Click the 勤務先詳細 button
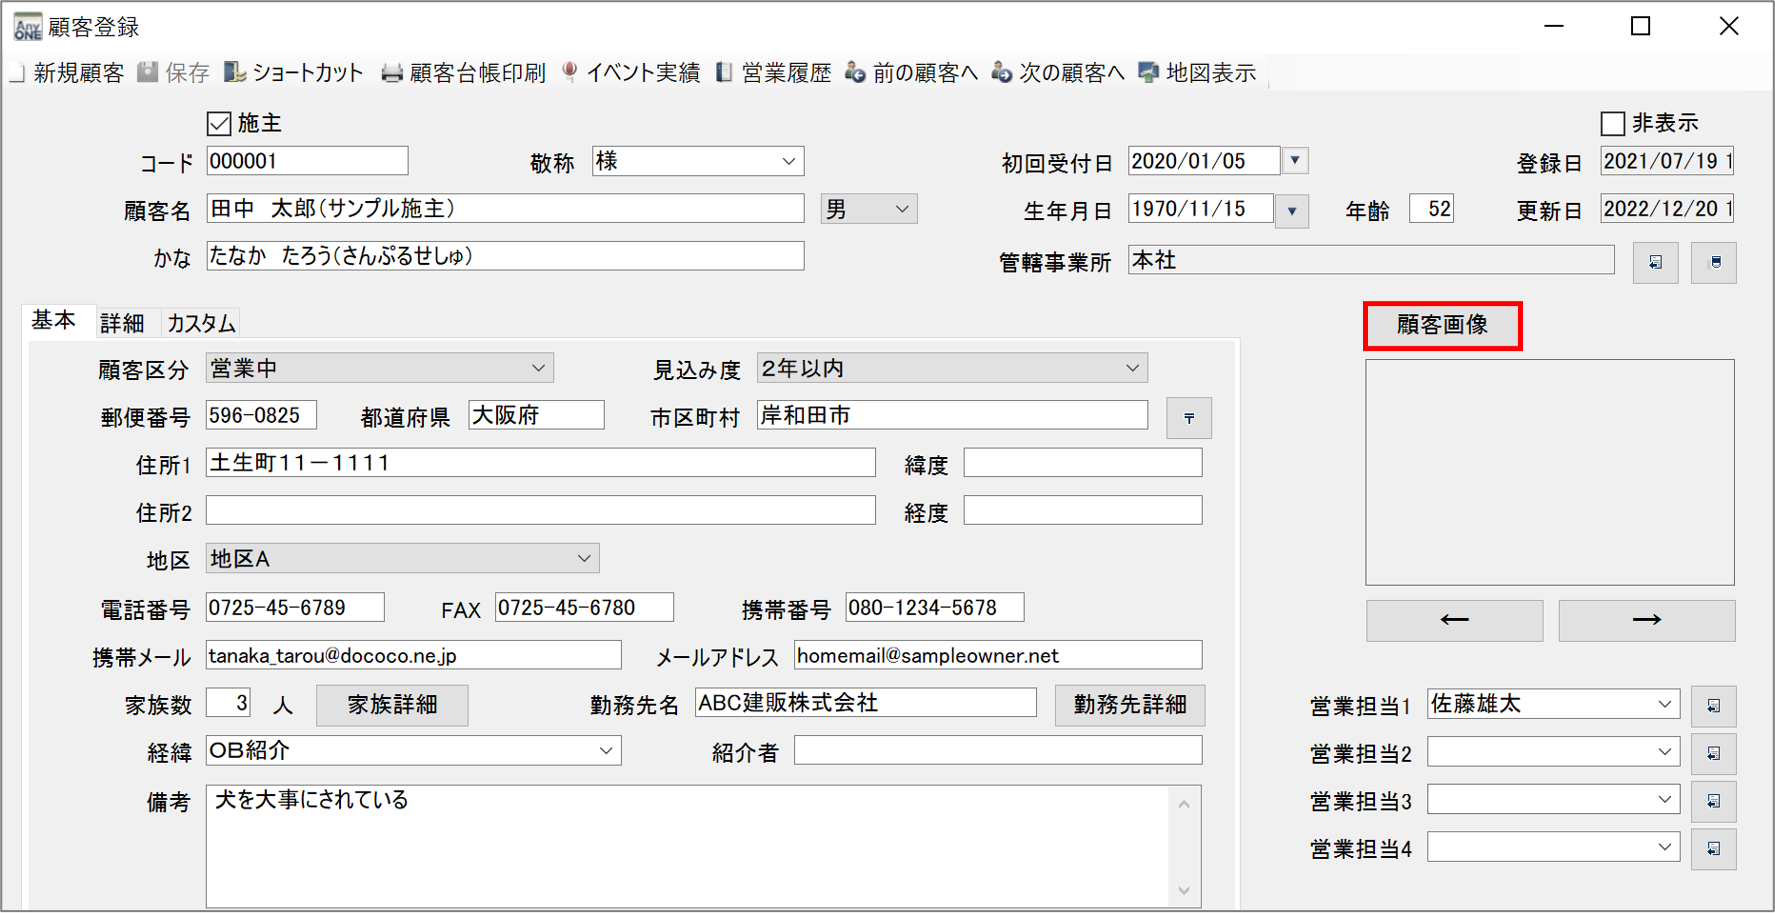 pos(1129,705)
